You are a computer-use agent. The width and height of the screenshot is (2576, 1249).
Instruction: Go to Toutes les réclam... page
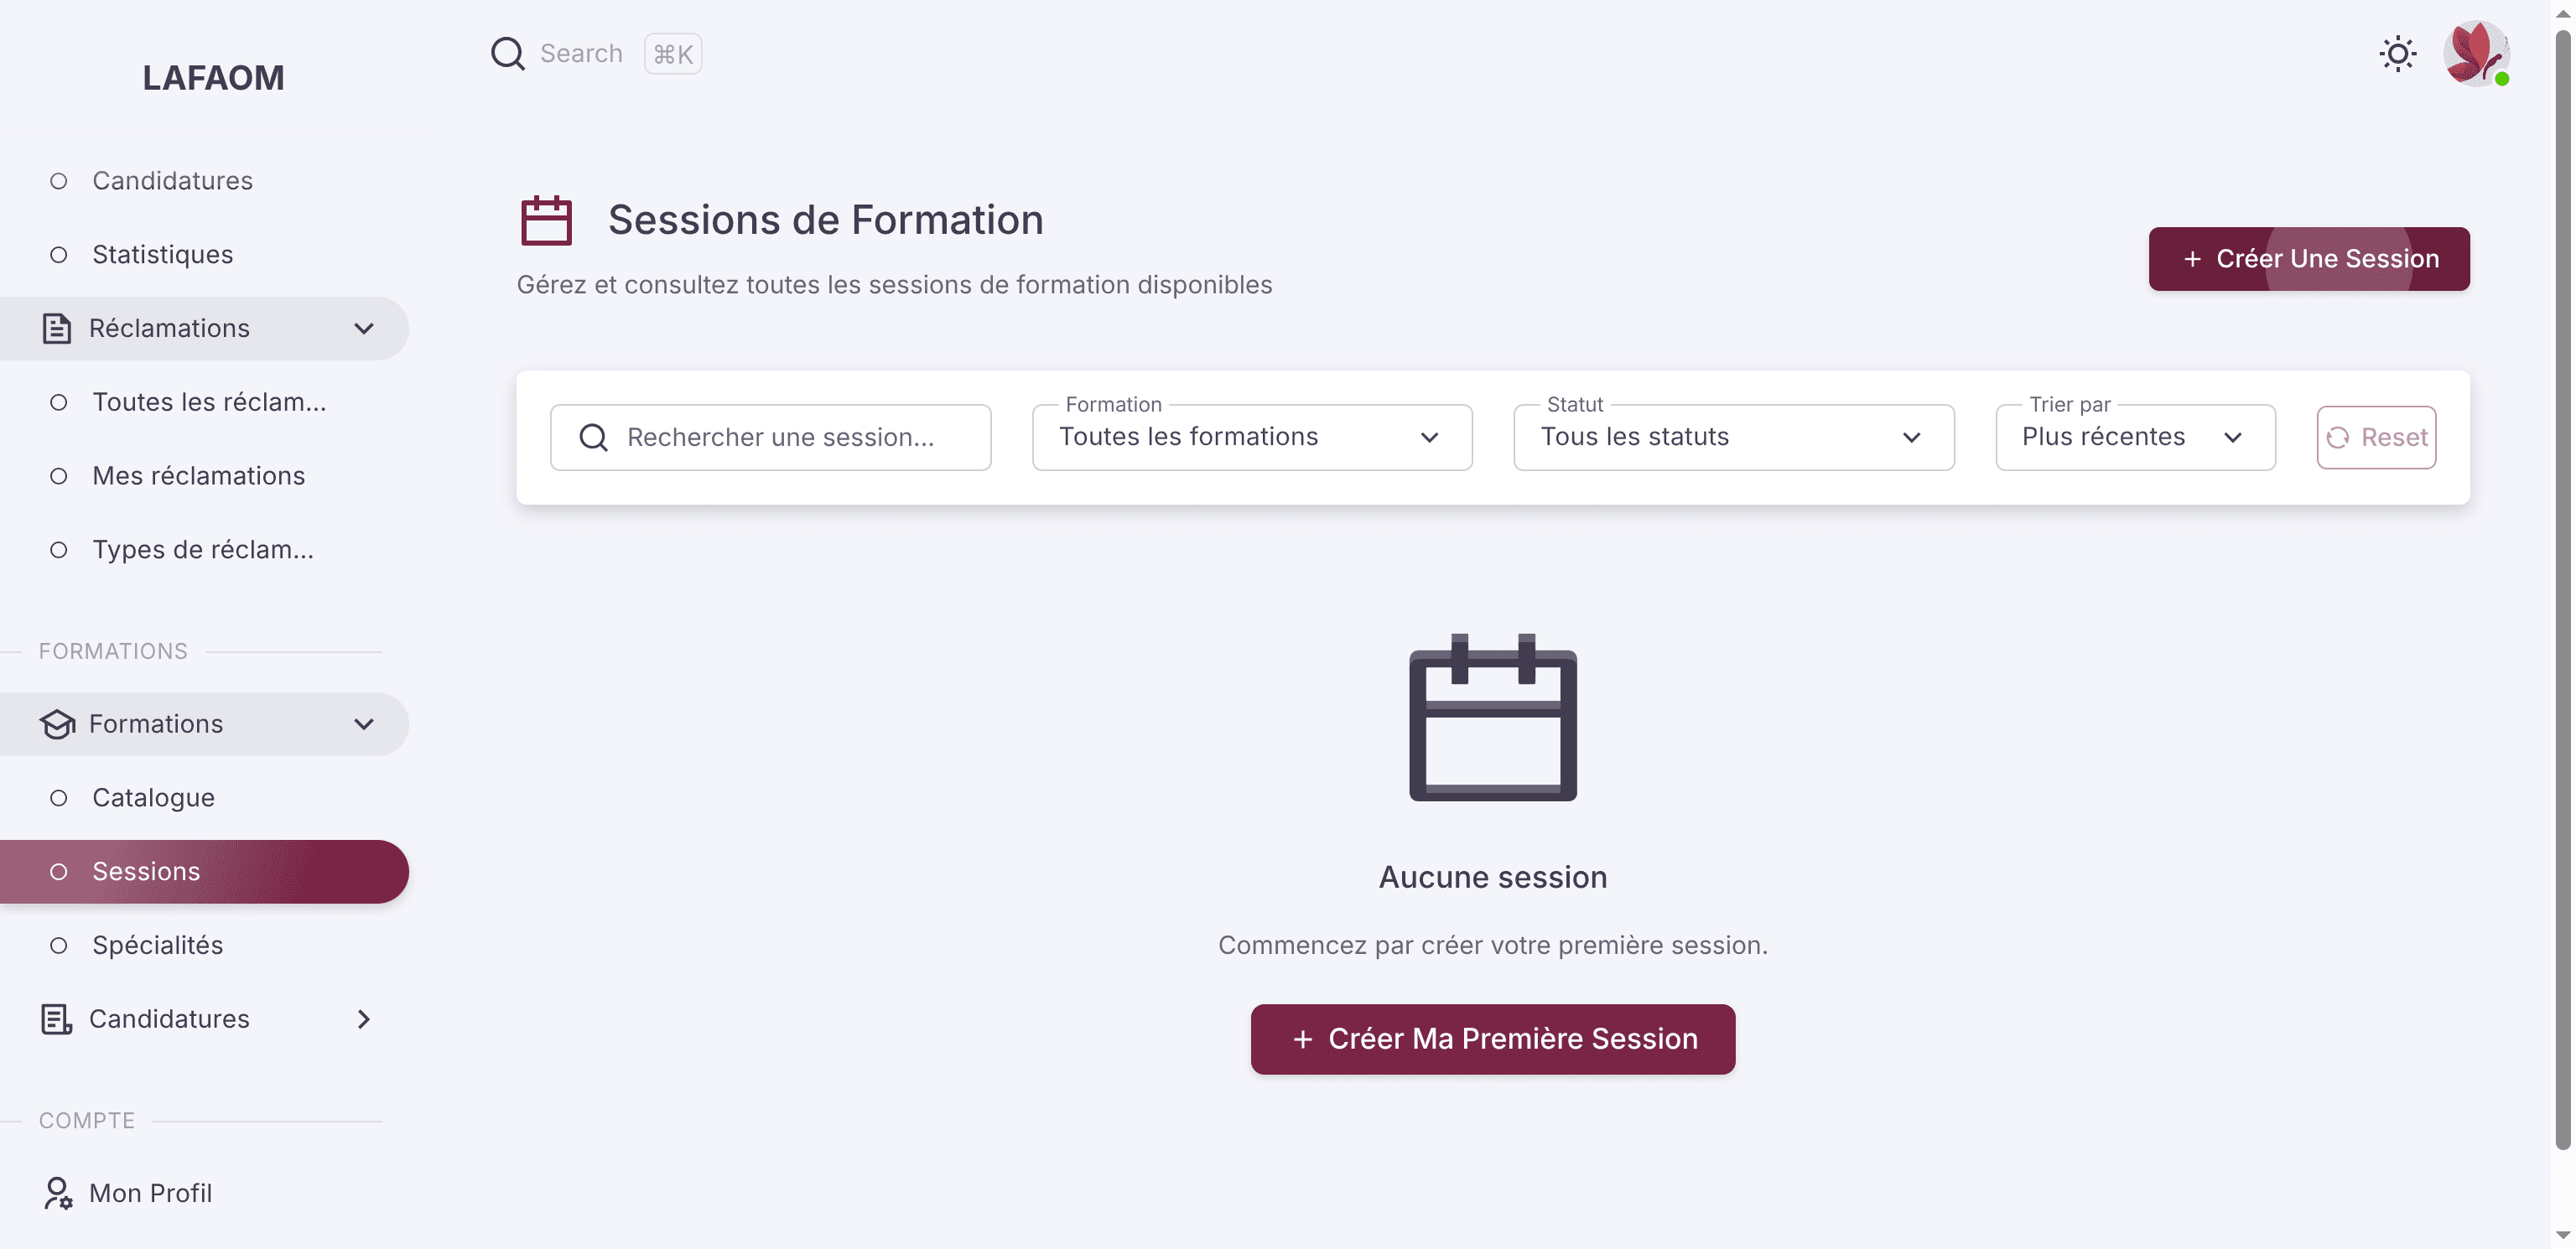click(x=204, y=402)
